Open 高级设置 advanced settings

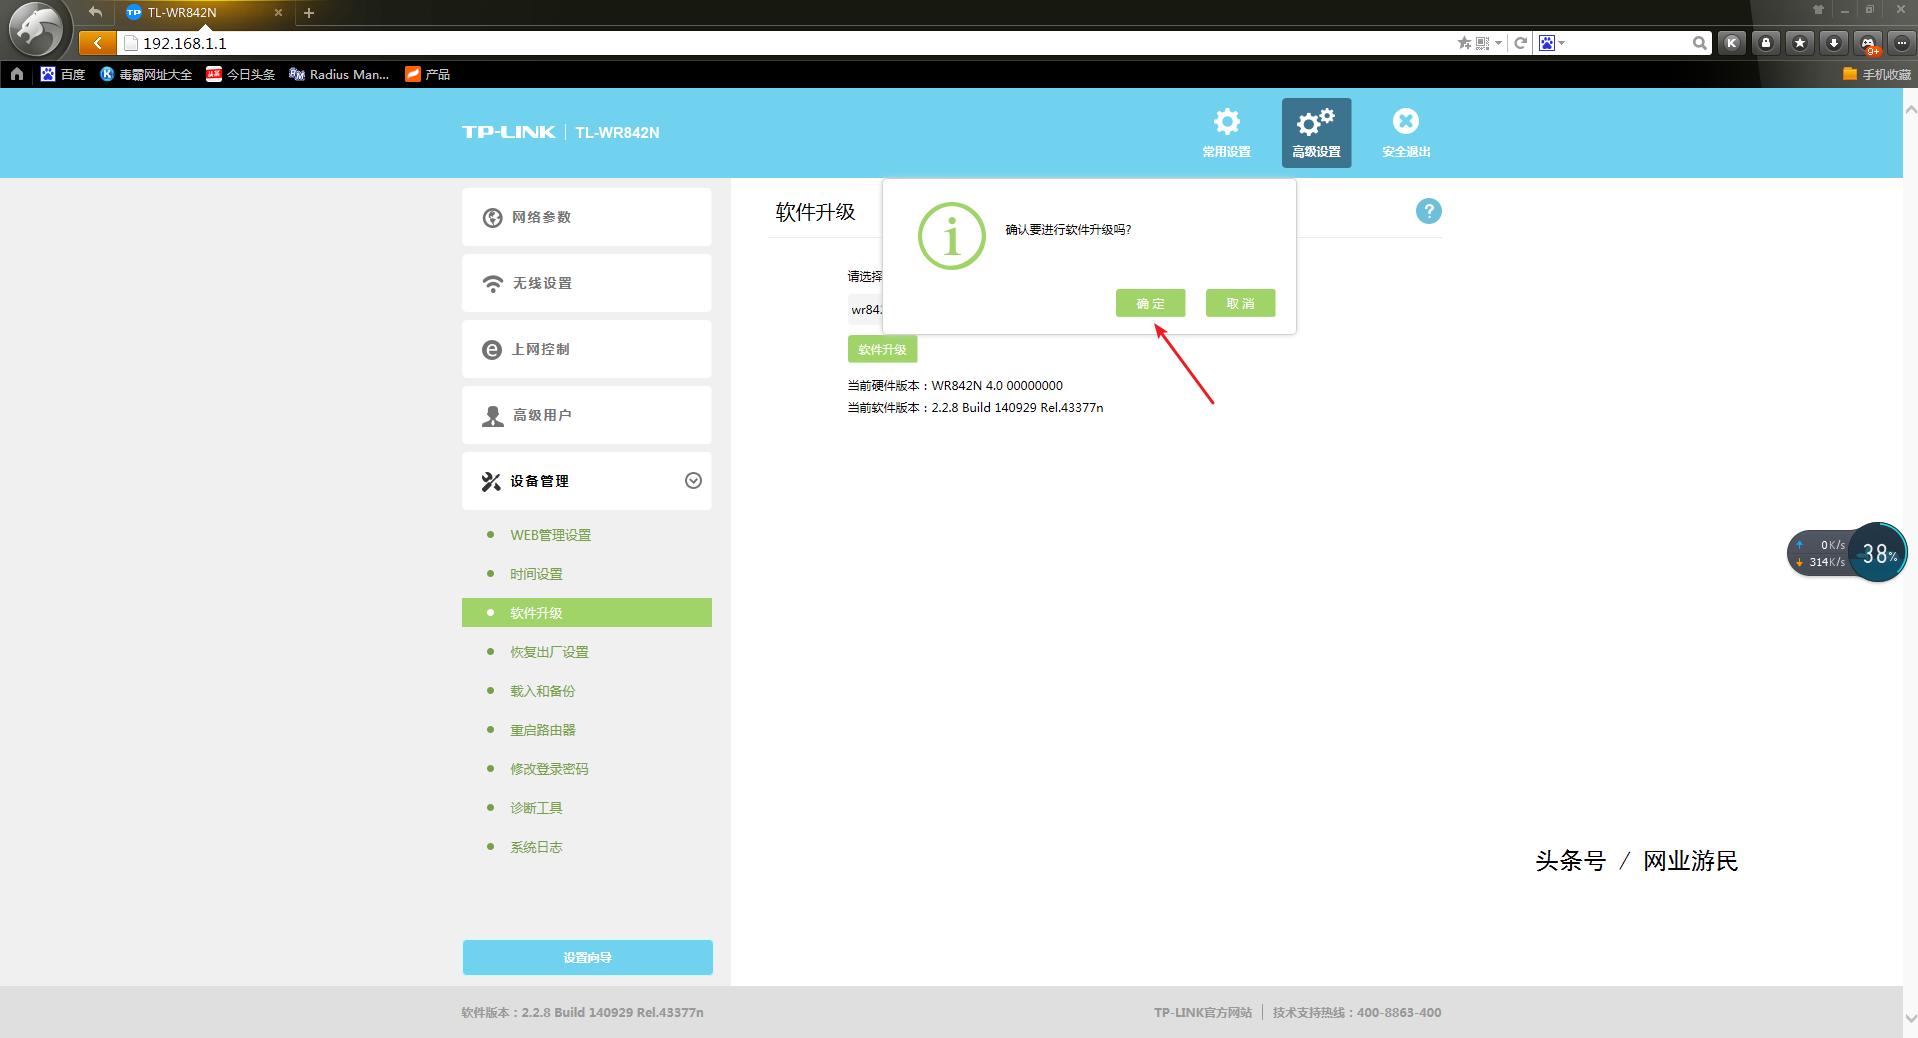click(x=1316, y=133)
